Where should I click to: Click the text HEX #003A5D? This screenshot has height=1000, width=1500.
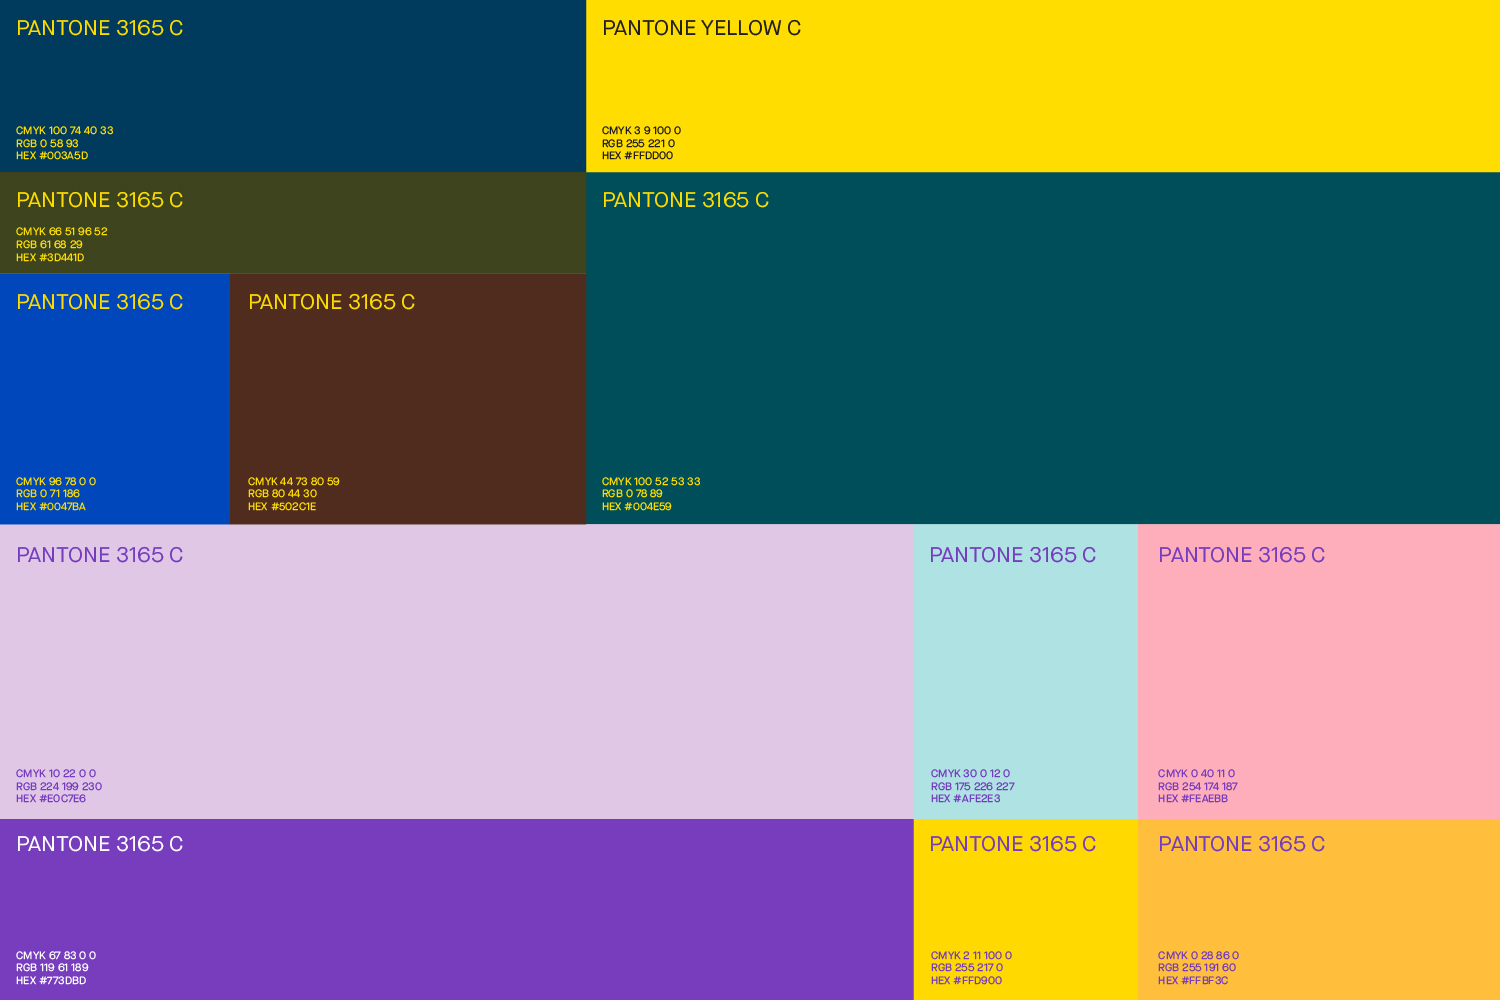(52, 156)
